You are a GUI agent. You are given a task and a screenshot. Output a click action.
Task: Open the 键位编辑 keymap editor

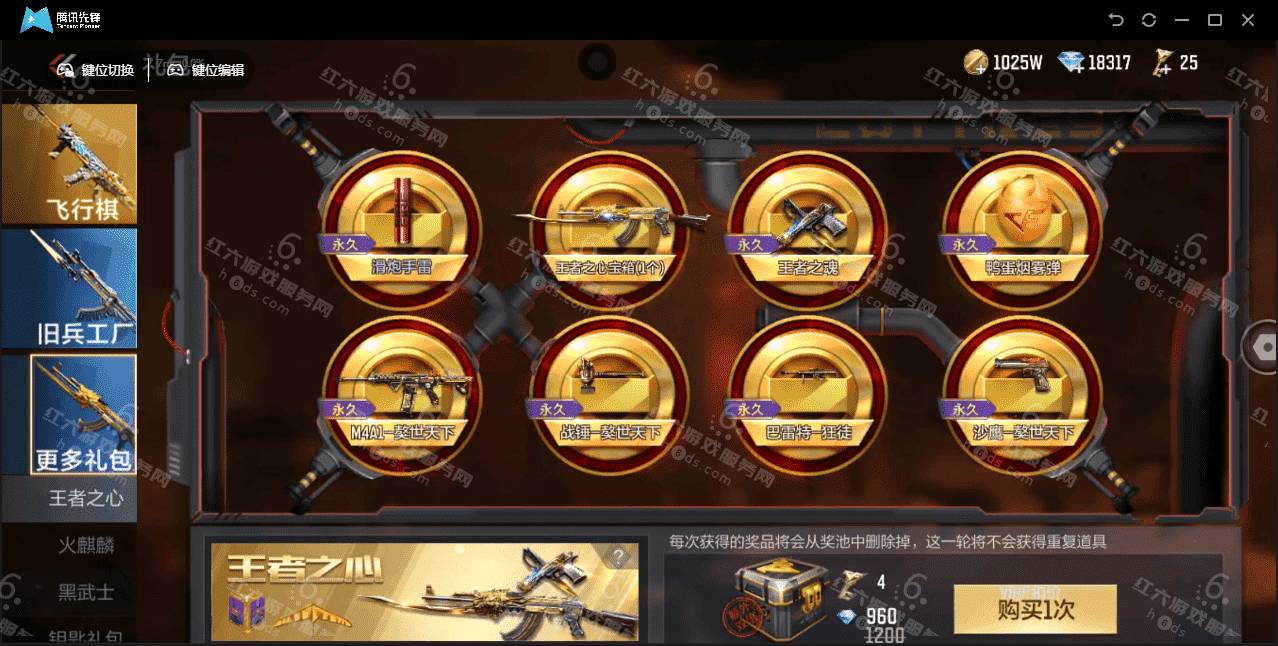tap(205, 70)
